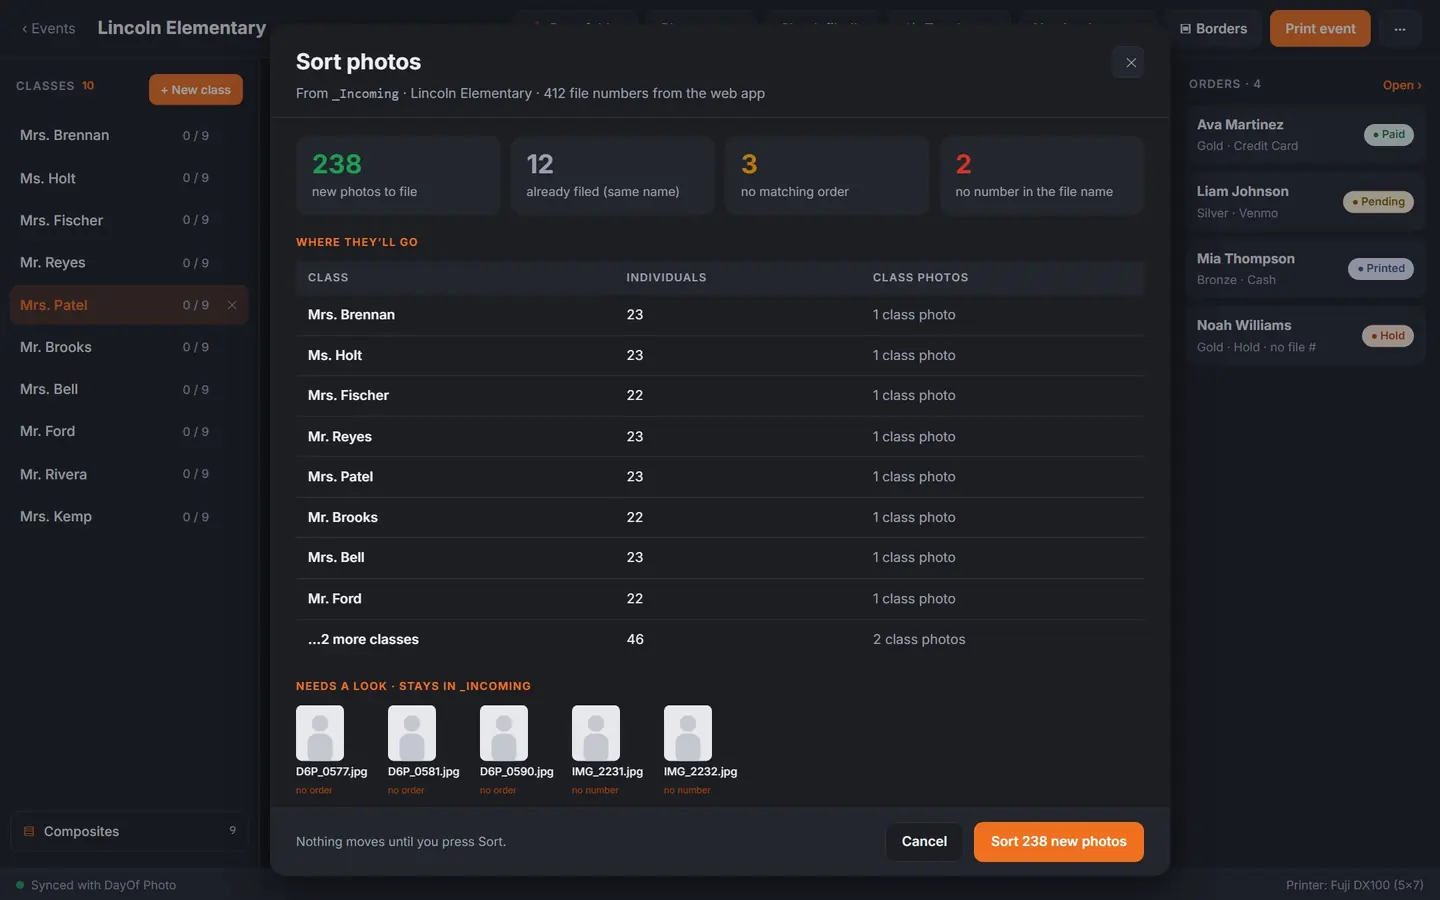Select the D6P_0577.jpg thumbnail
The image size is (1440, 900).
(320, 733)
